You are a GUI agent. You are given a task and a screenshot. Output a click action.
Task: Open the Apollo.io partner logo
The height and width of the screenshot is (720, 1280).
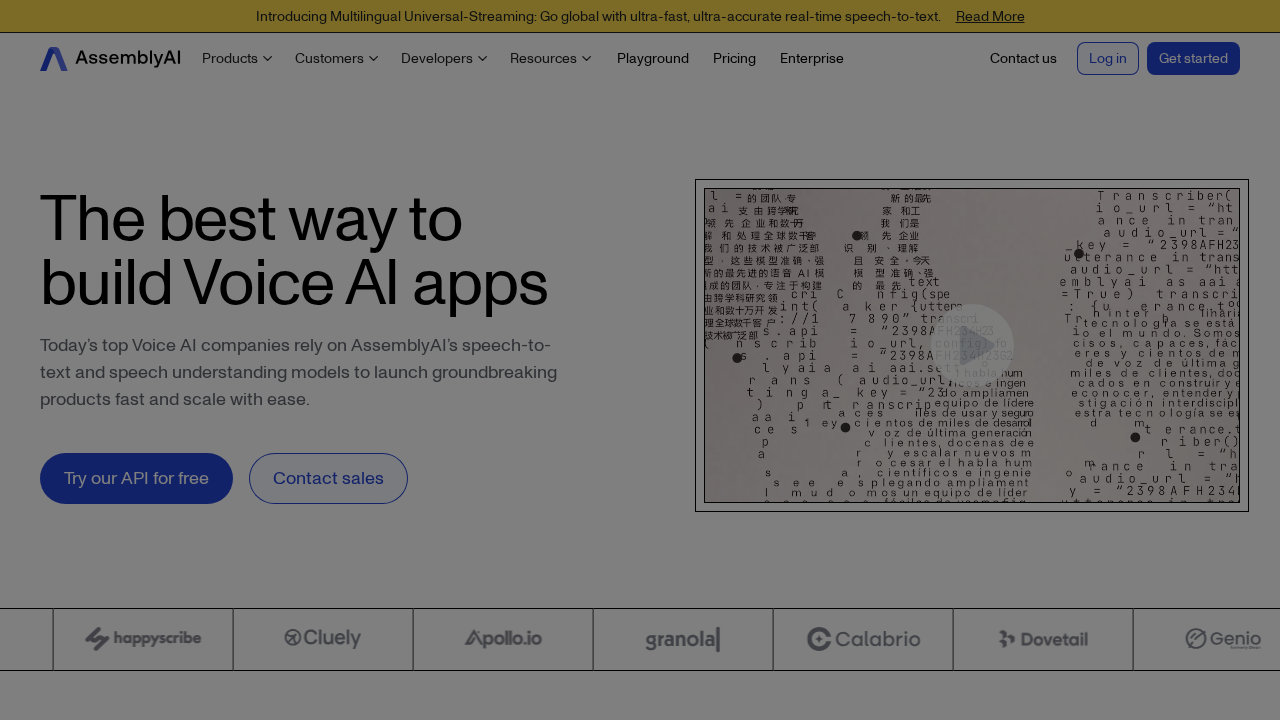[x=503, y=639]
